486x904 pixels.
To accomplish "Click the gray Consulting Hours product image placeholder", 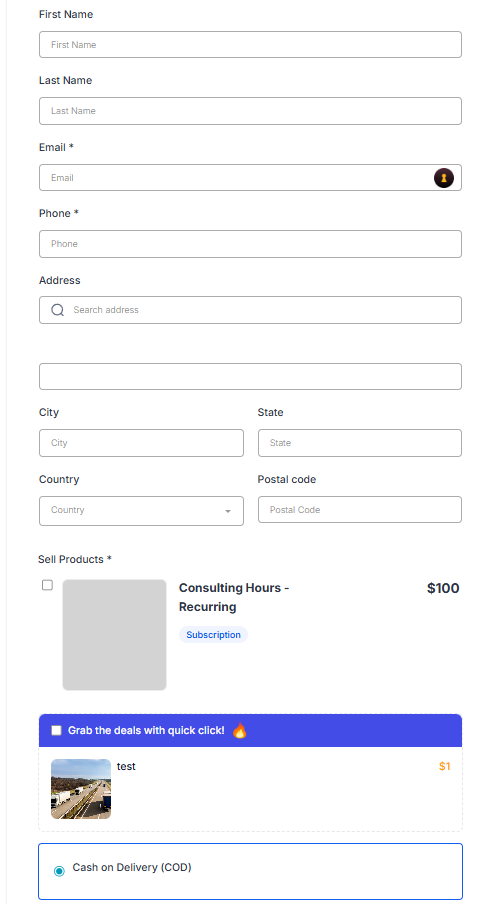I will click(x=114, y=635).
